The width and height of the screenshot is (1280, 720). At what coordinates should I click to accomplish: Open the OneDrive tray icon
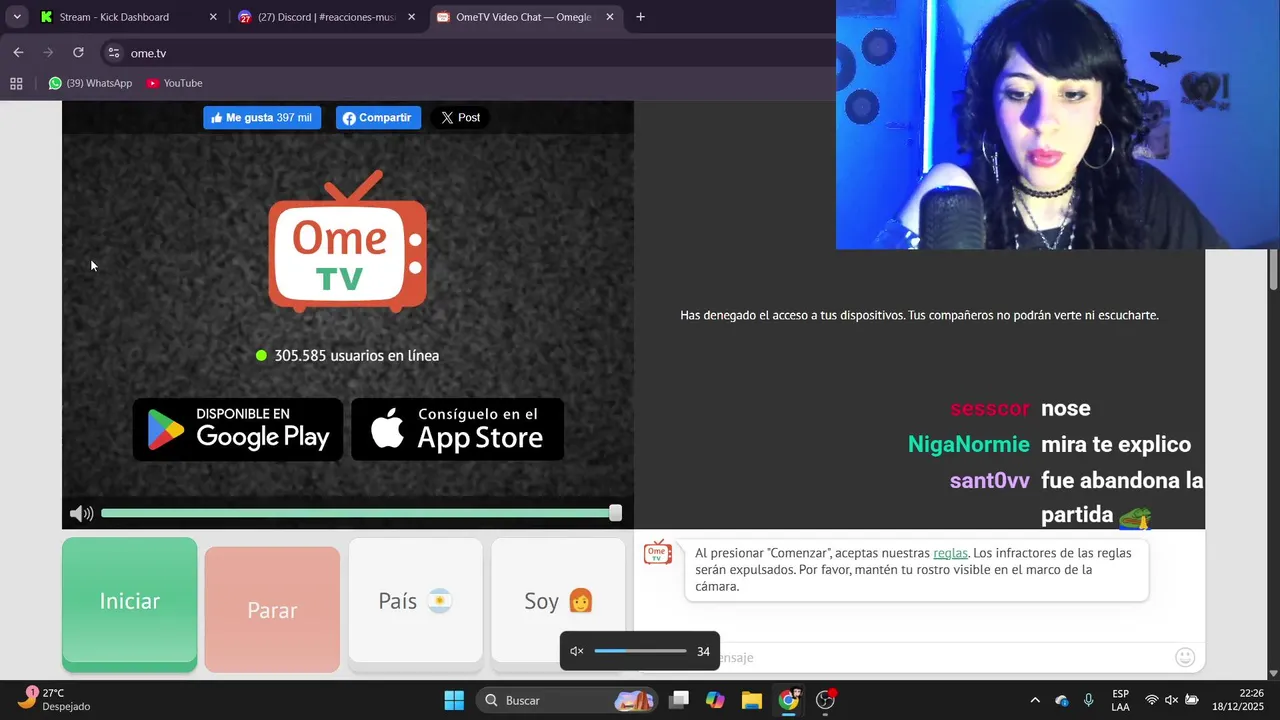[1062, 700]
